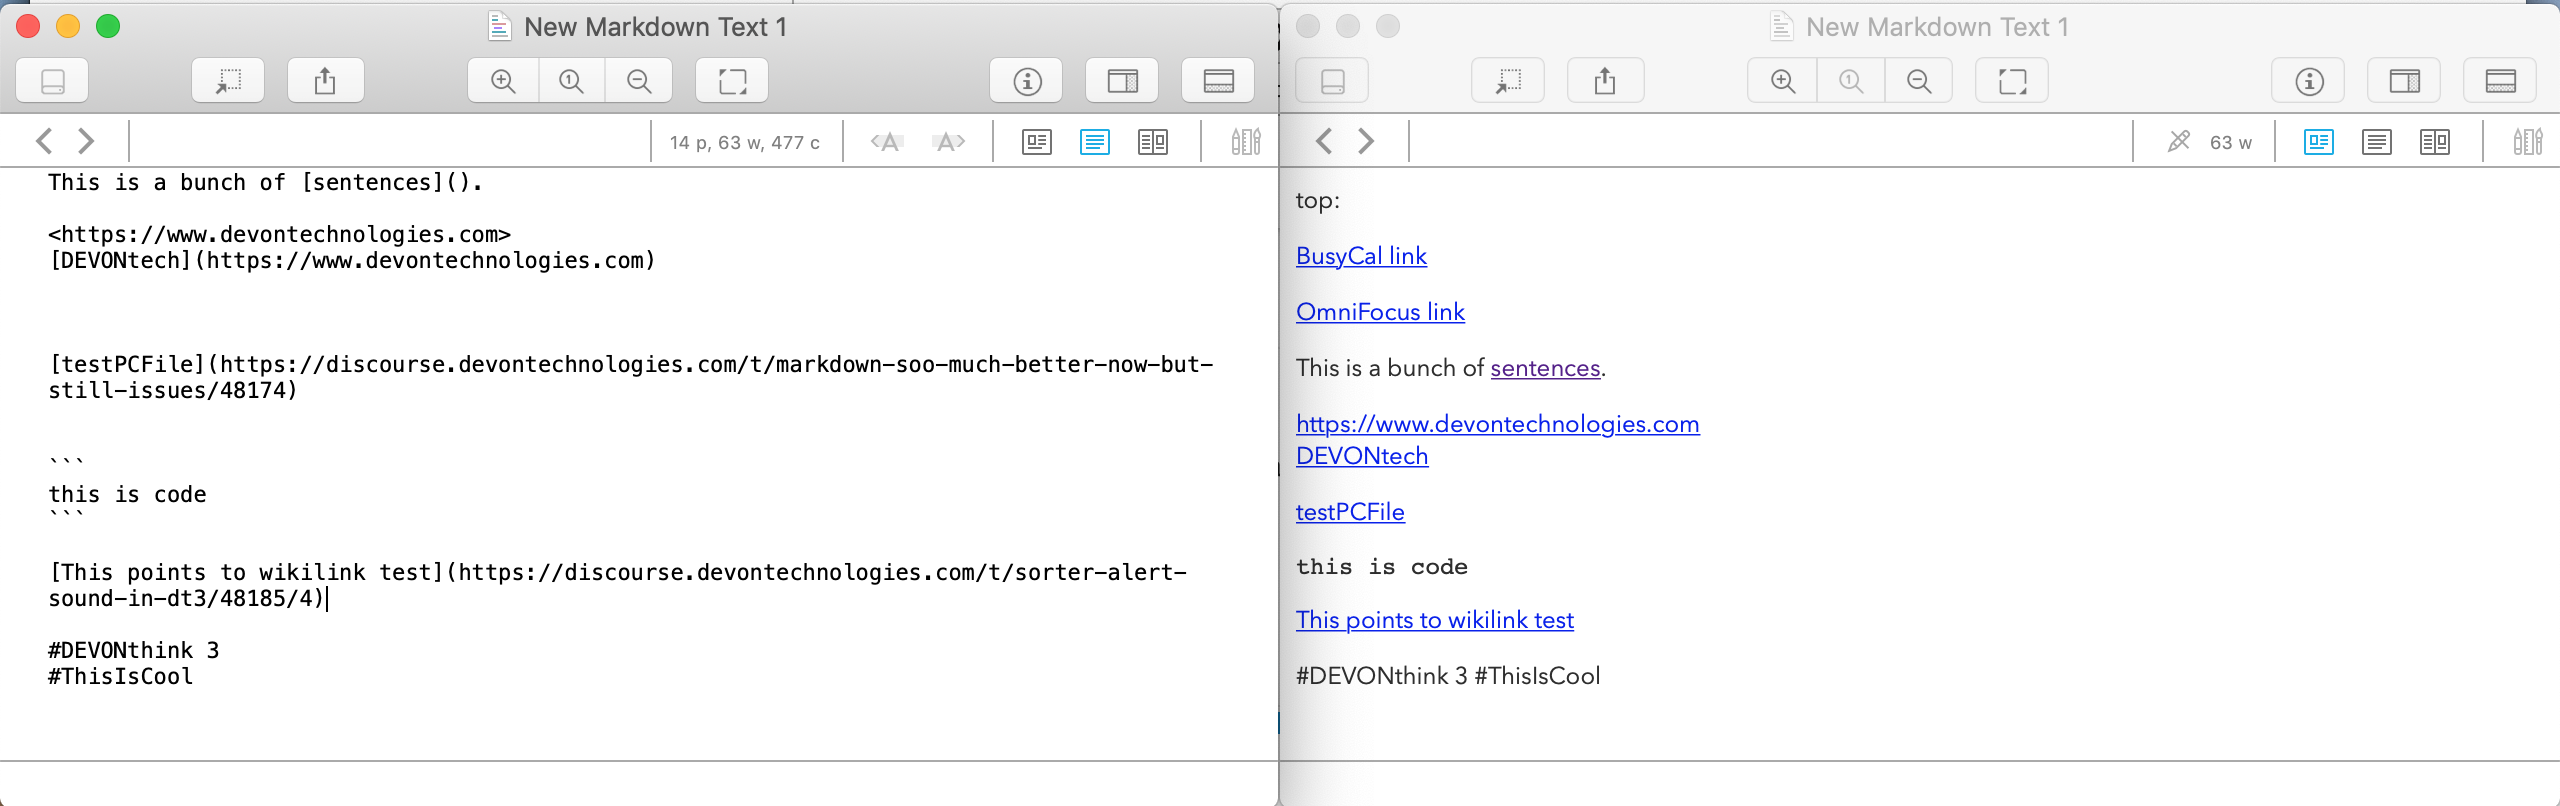Viewport: 2560px width, 806px height.
Task: Open the tools icon at right window's far right
Action: (x=2528, y=142)
